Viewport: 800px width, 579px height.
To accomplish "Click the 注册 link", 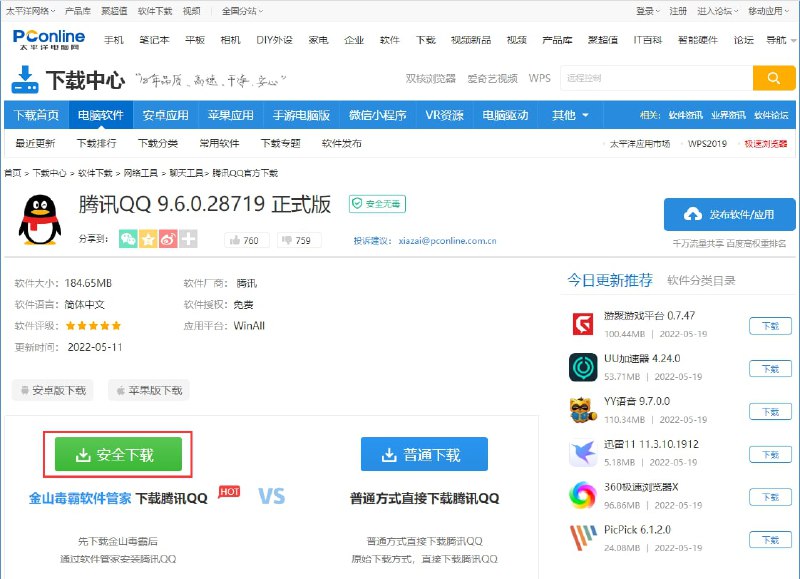I will (x=678, y=11).
